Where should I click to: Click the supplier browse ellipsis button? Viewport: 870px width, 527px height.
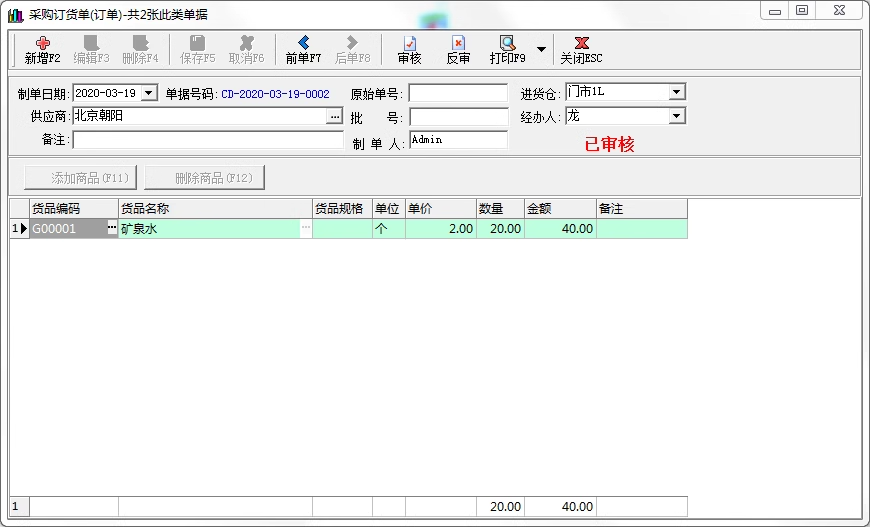click(335, 116)
